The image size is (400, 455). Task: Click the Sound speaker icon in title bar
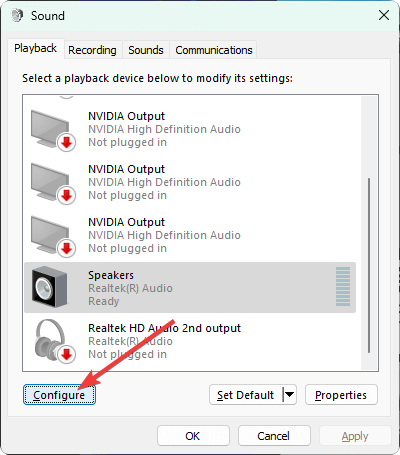[x=17, y=15]
